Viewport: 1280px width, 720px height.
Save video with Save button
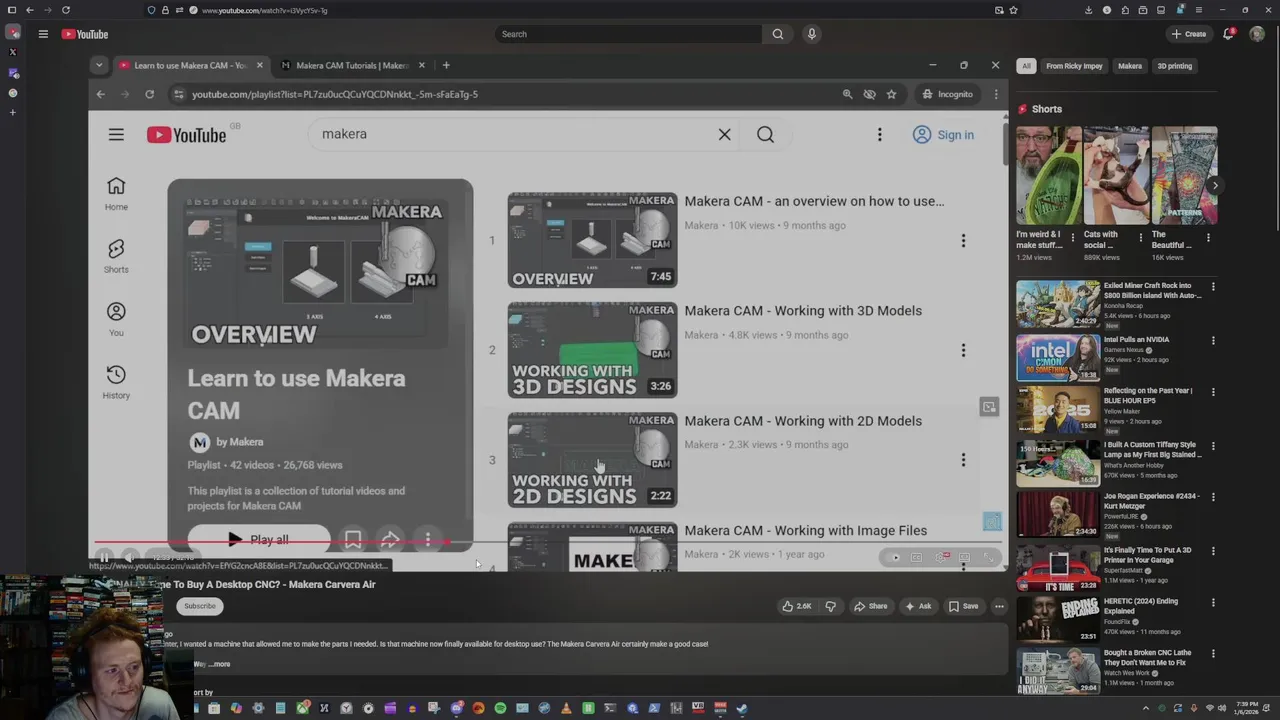(963, 606)
